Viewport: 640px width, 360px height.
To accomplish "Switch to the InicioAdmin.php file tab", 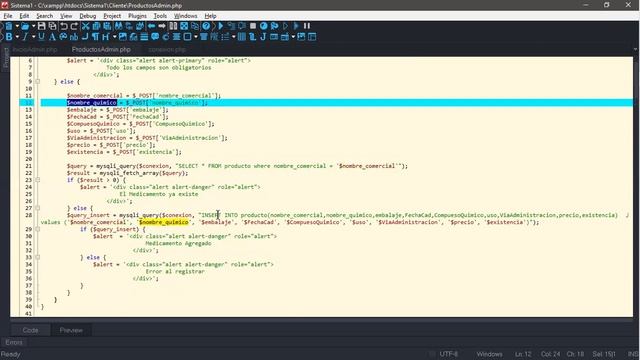I will pyautogui.click(x=35, y=49).
